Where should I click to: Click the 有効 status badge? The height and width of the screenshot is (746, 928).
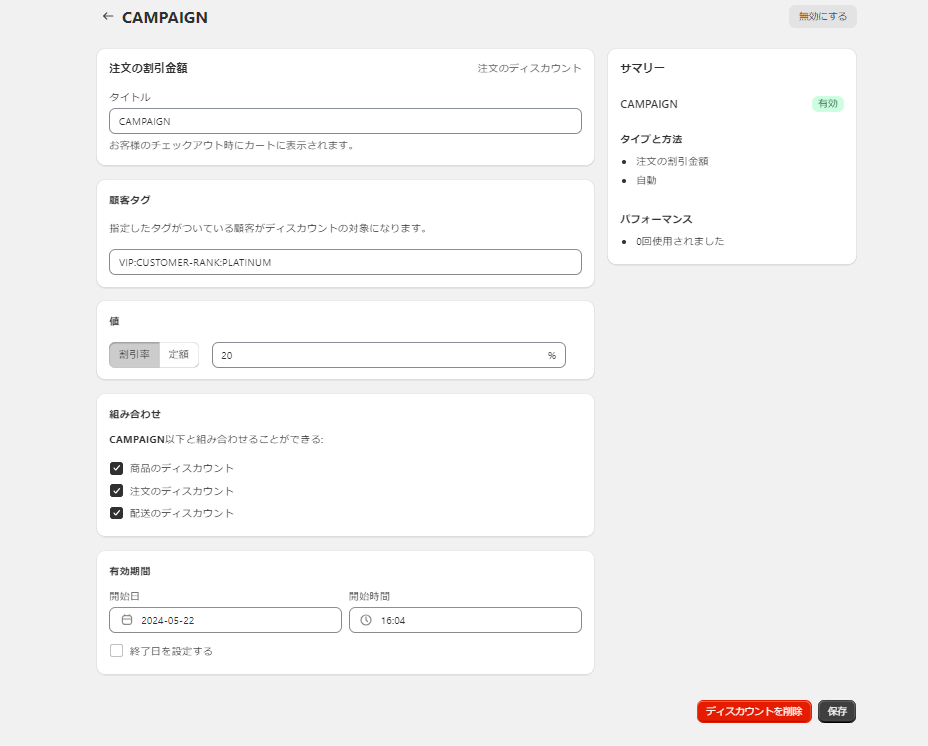click(x=827, y=104)
